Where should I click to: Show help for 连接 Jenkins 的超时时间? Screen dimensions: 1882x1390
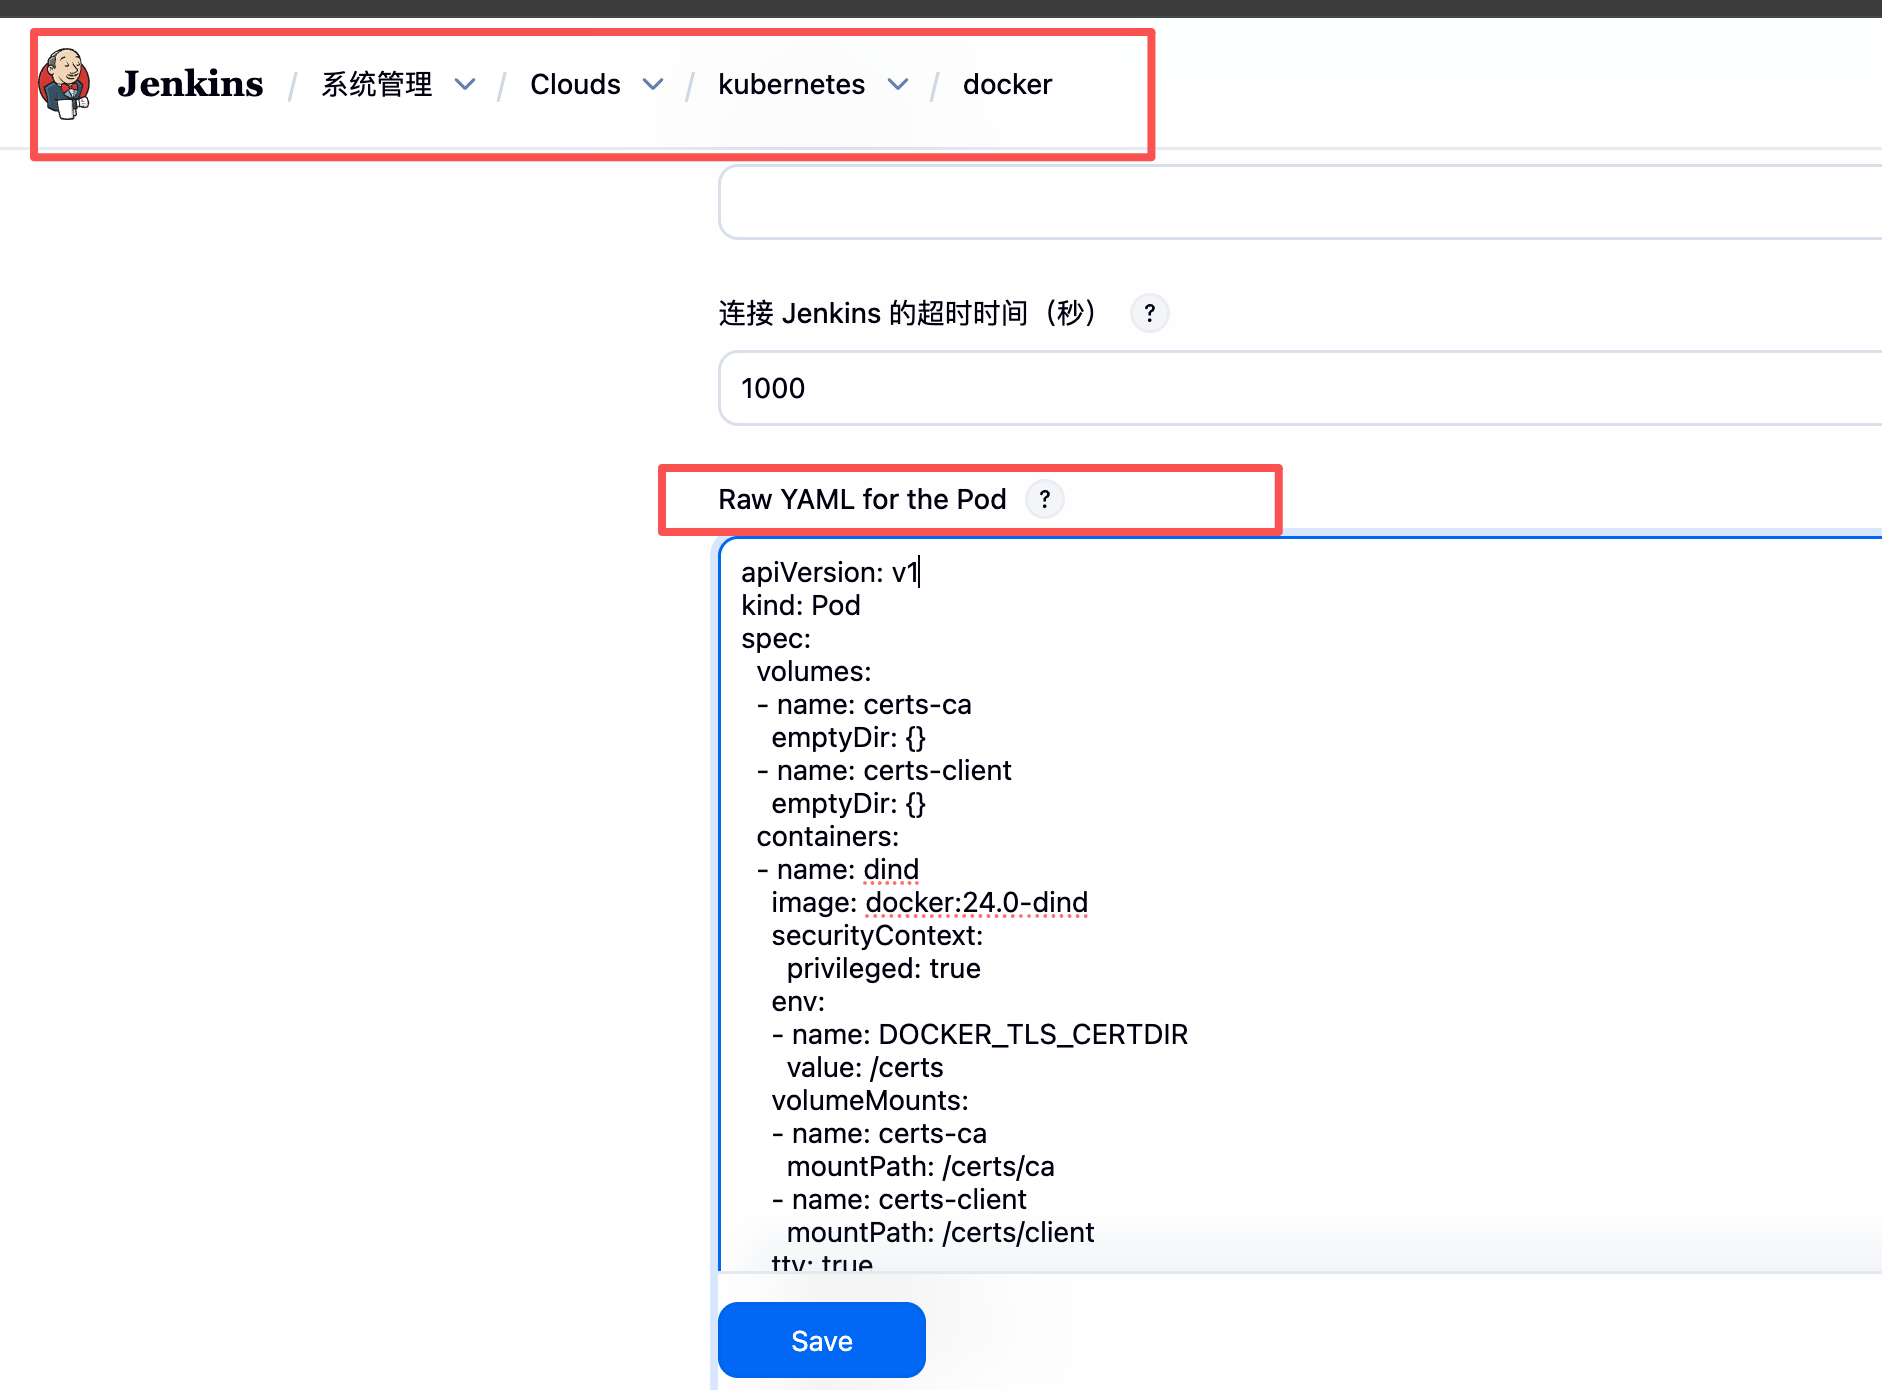(x=1150, y=313)
